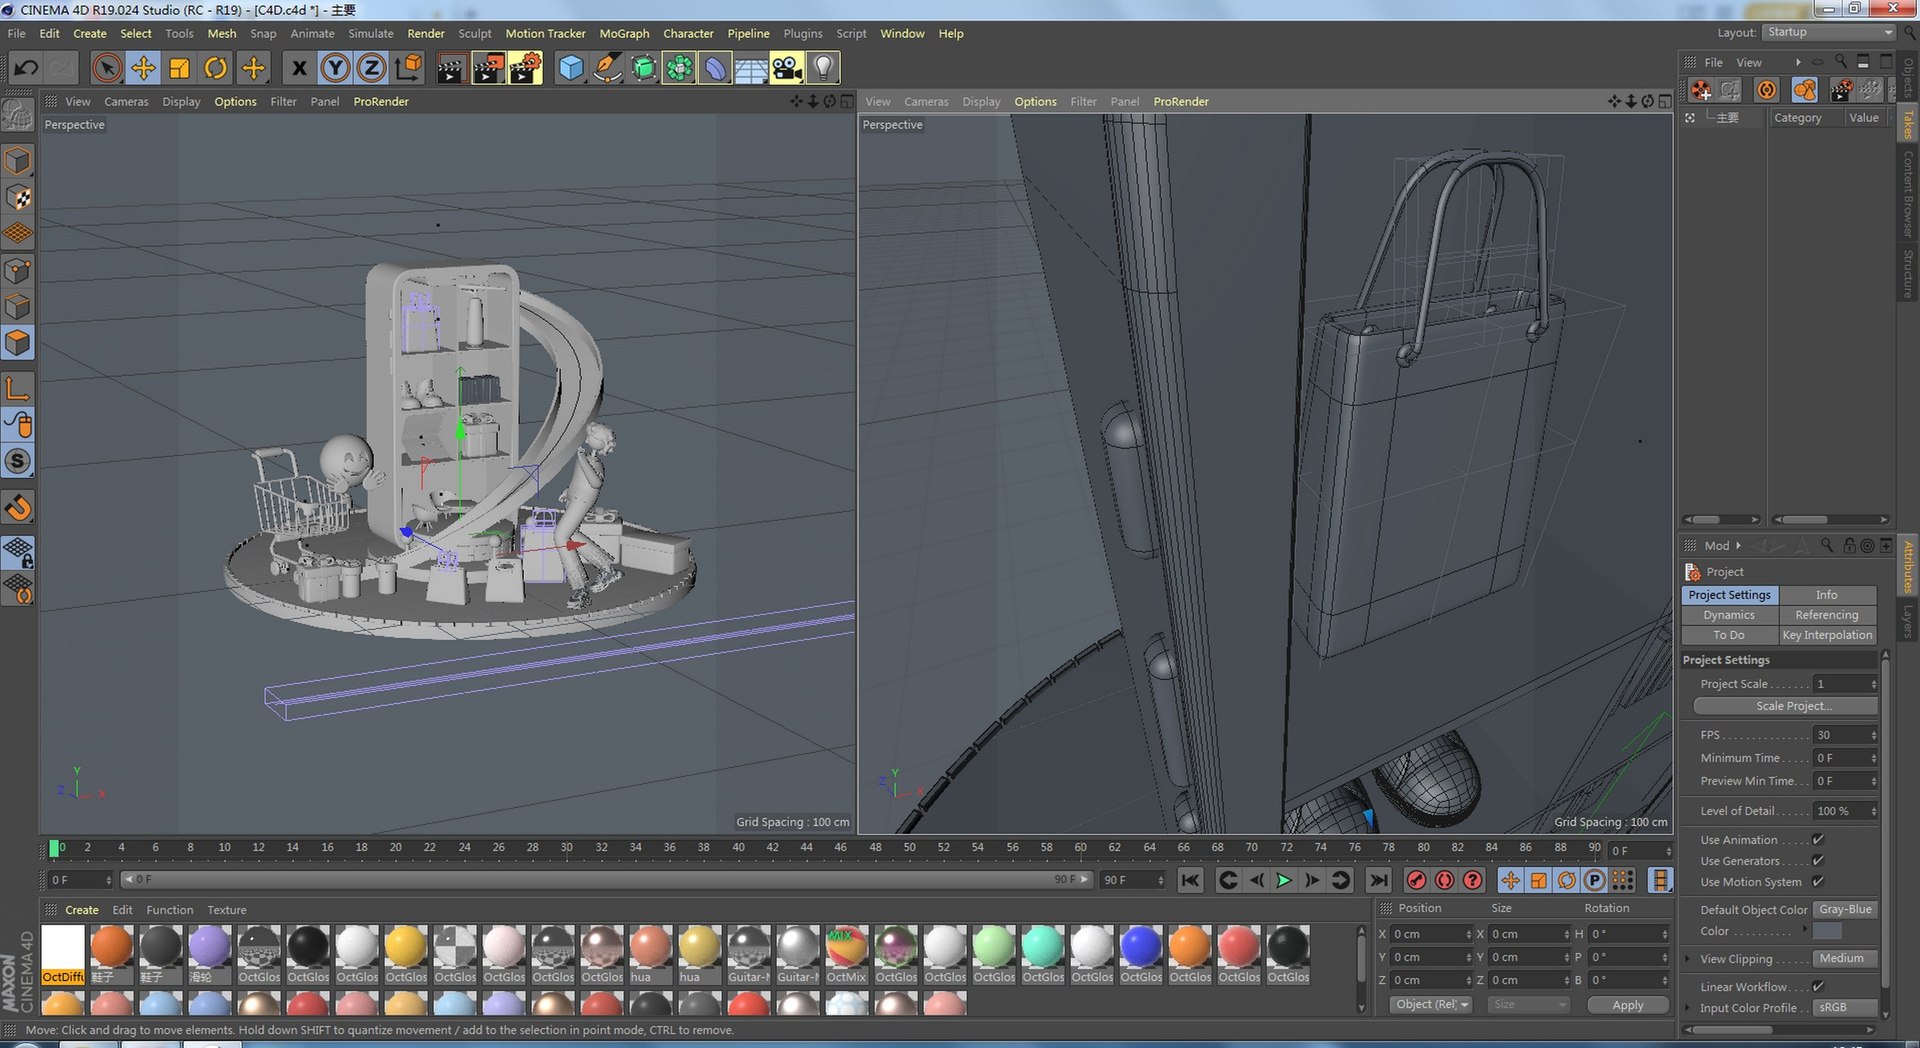The width and height of the screenshot is (1920, 1048).
Task: Toggle Z axis lock
Action: click(x=371, y=68)
